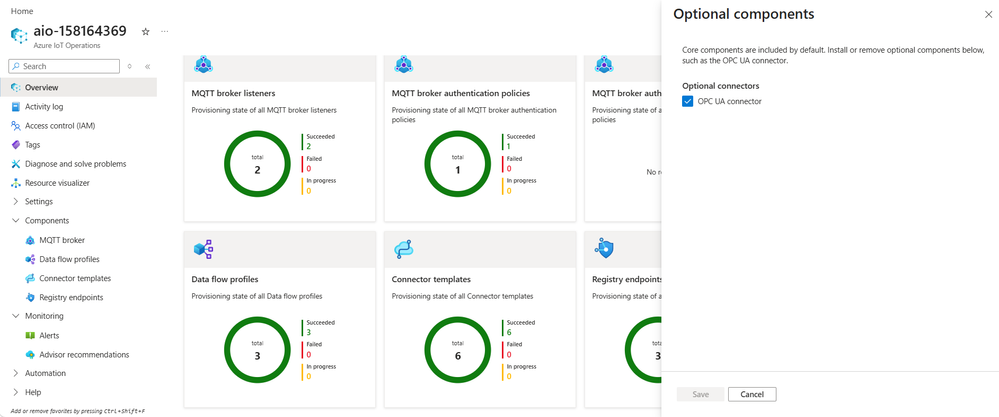Click the Registry endpoints sidebar icon
This screenshot has width=999, height=417.
30,297
